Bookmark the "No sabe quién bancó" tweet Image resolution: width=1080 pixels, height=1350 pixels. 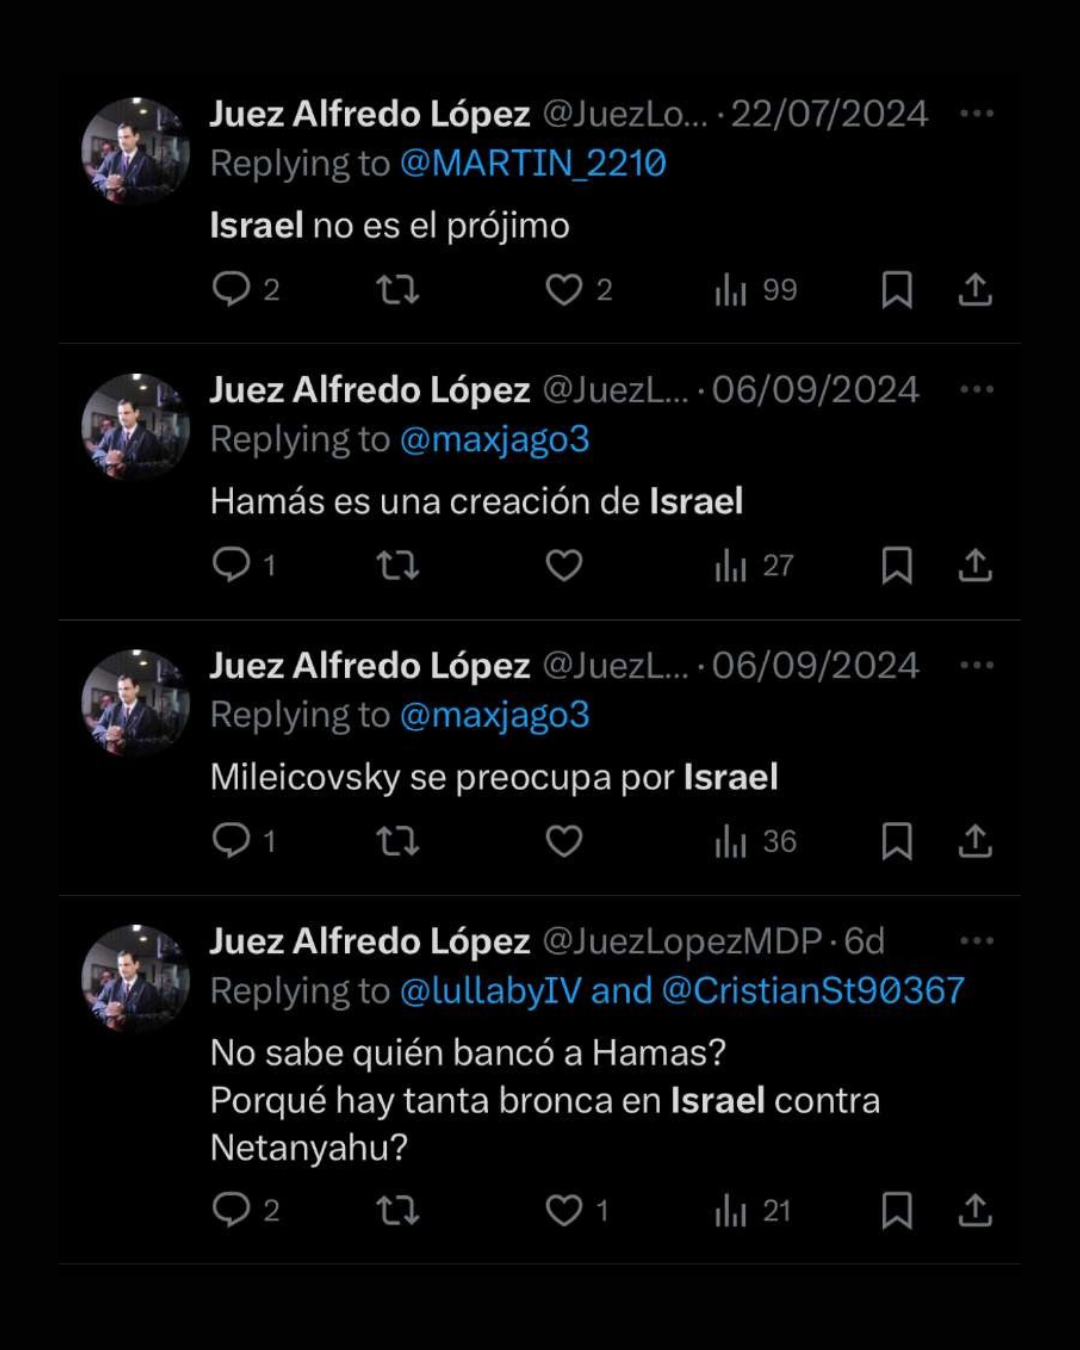tap(897, 1210)
